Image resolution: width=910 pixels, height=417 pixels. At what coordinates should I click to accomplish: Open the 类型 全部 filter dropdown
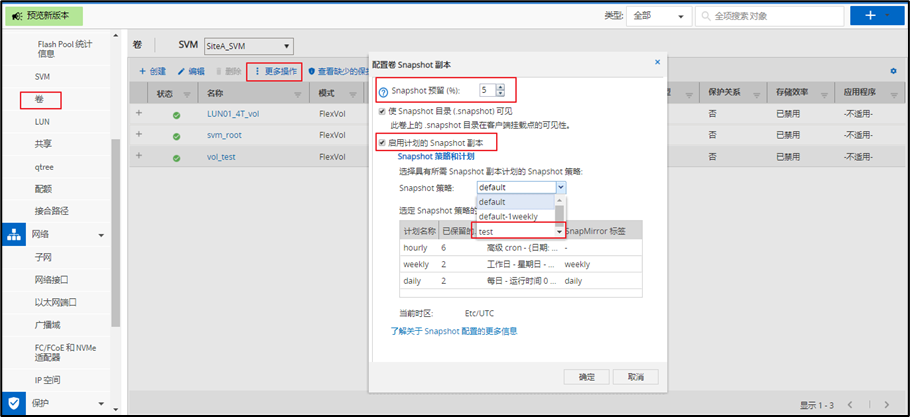(x=659, y=16)
